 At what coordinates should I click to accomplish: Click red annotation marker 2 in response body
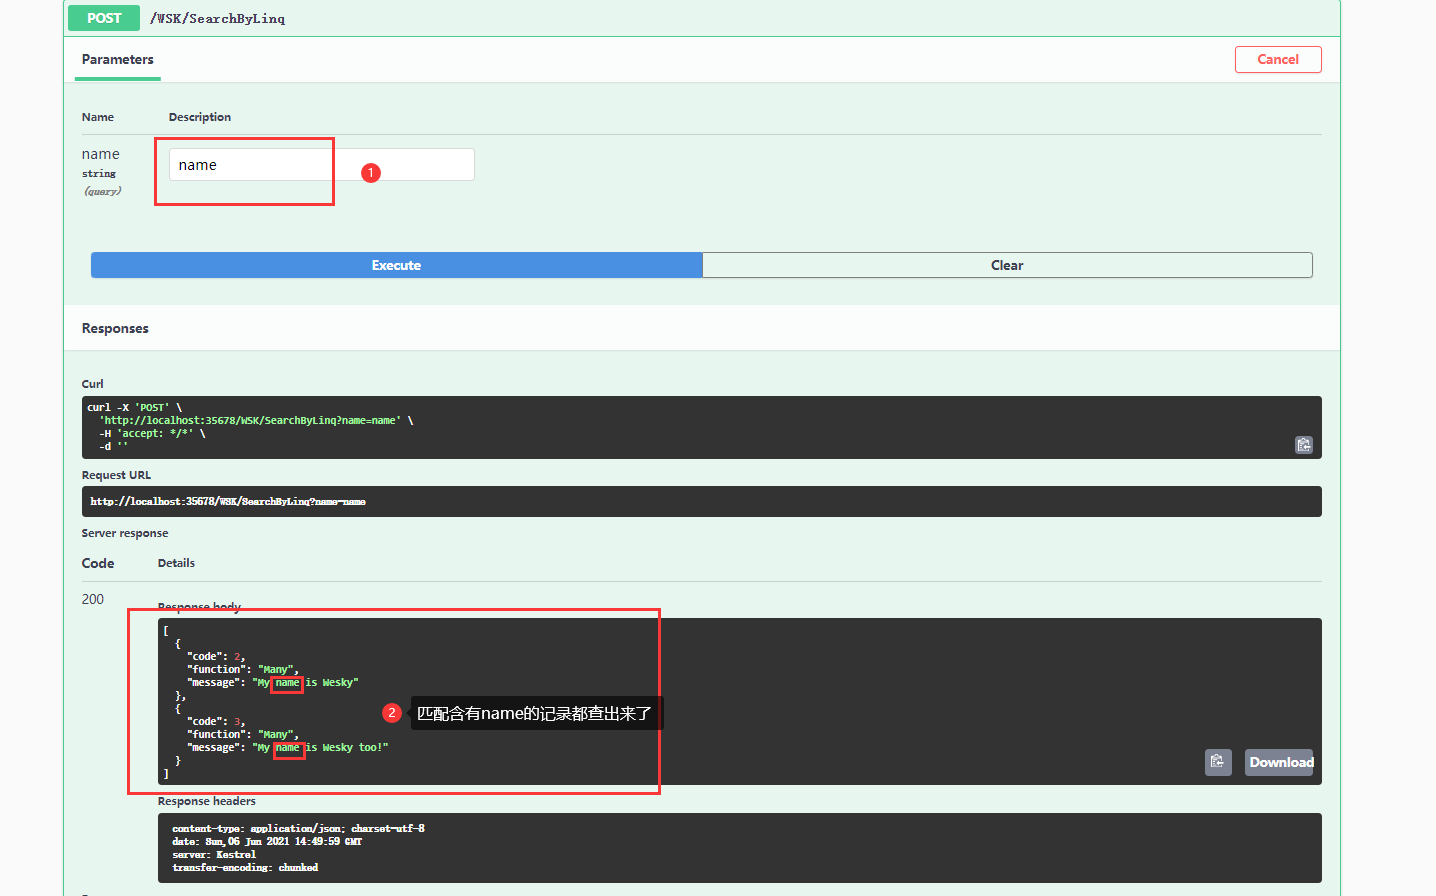[391, 713]
